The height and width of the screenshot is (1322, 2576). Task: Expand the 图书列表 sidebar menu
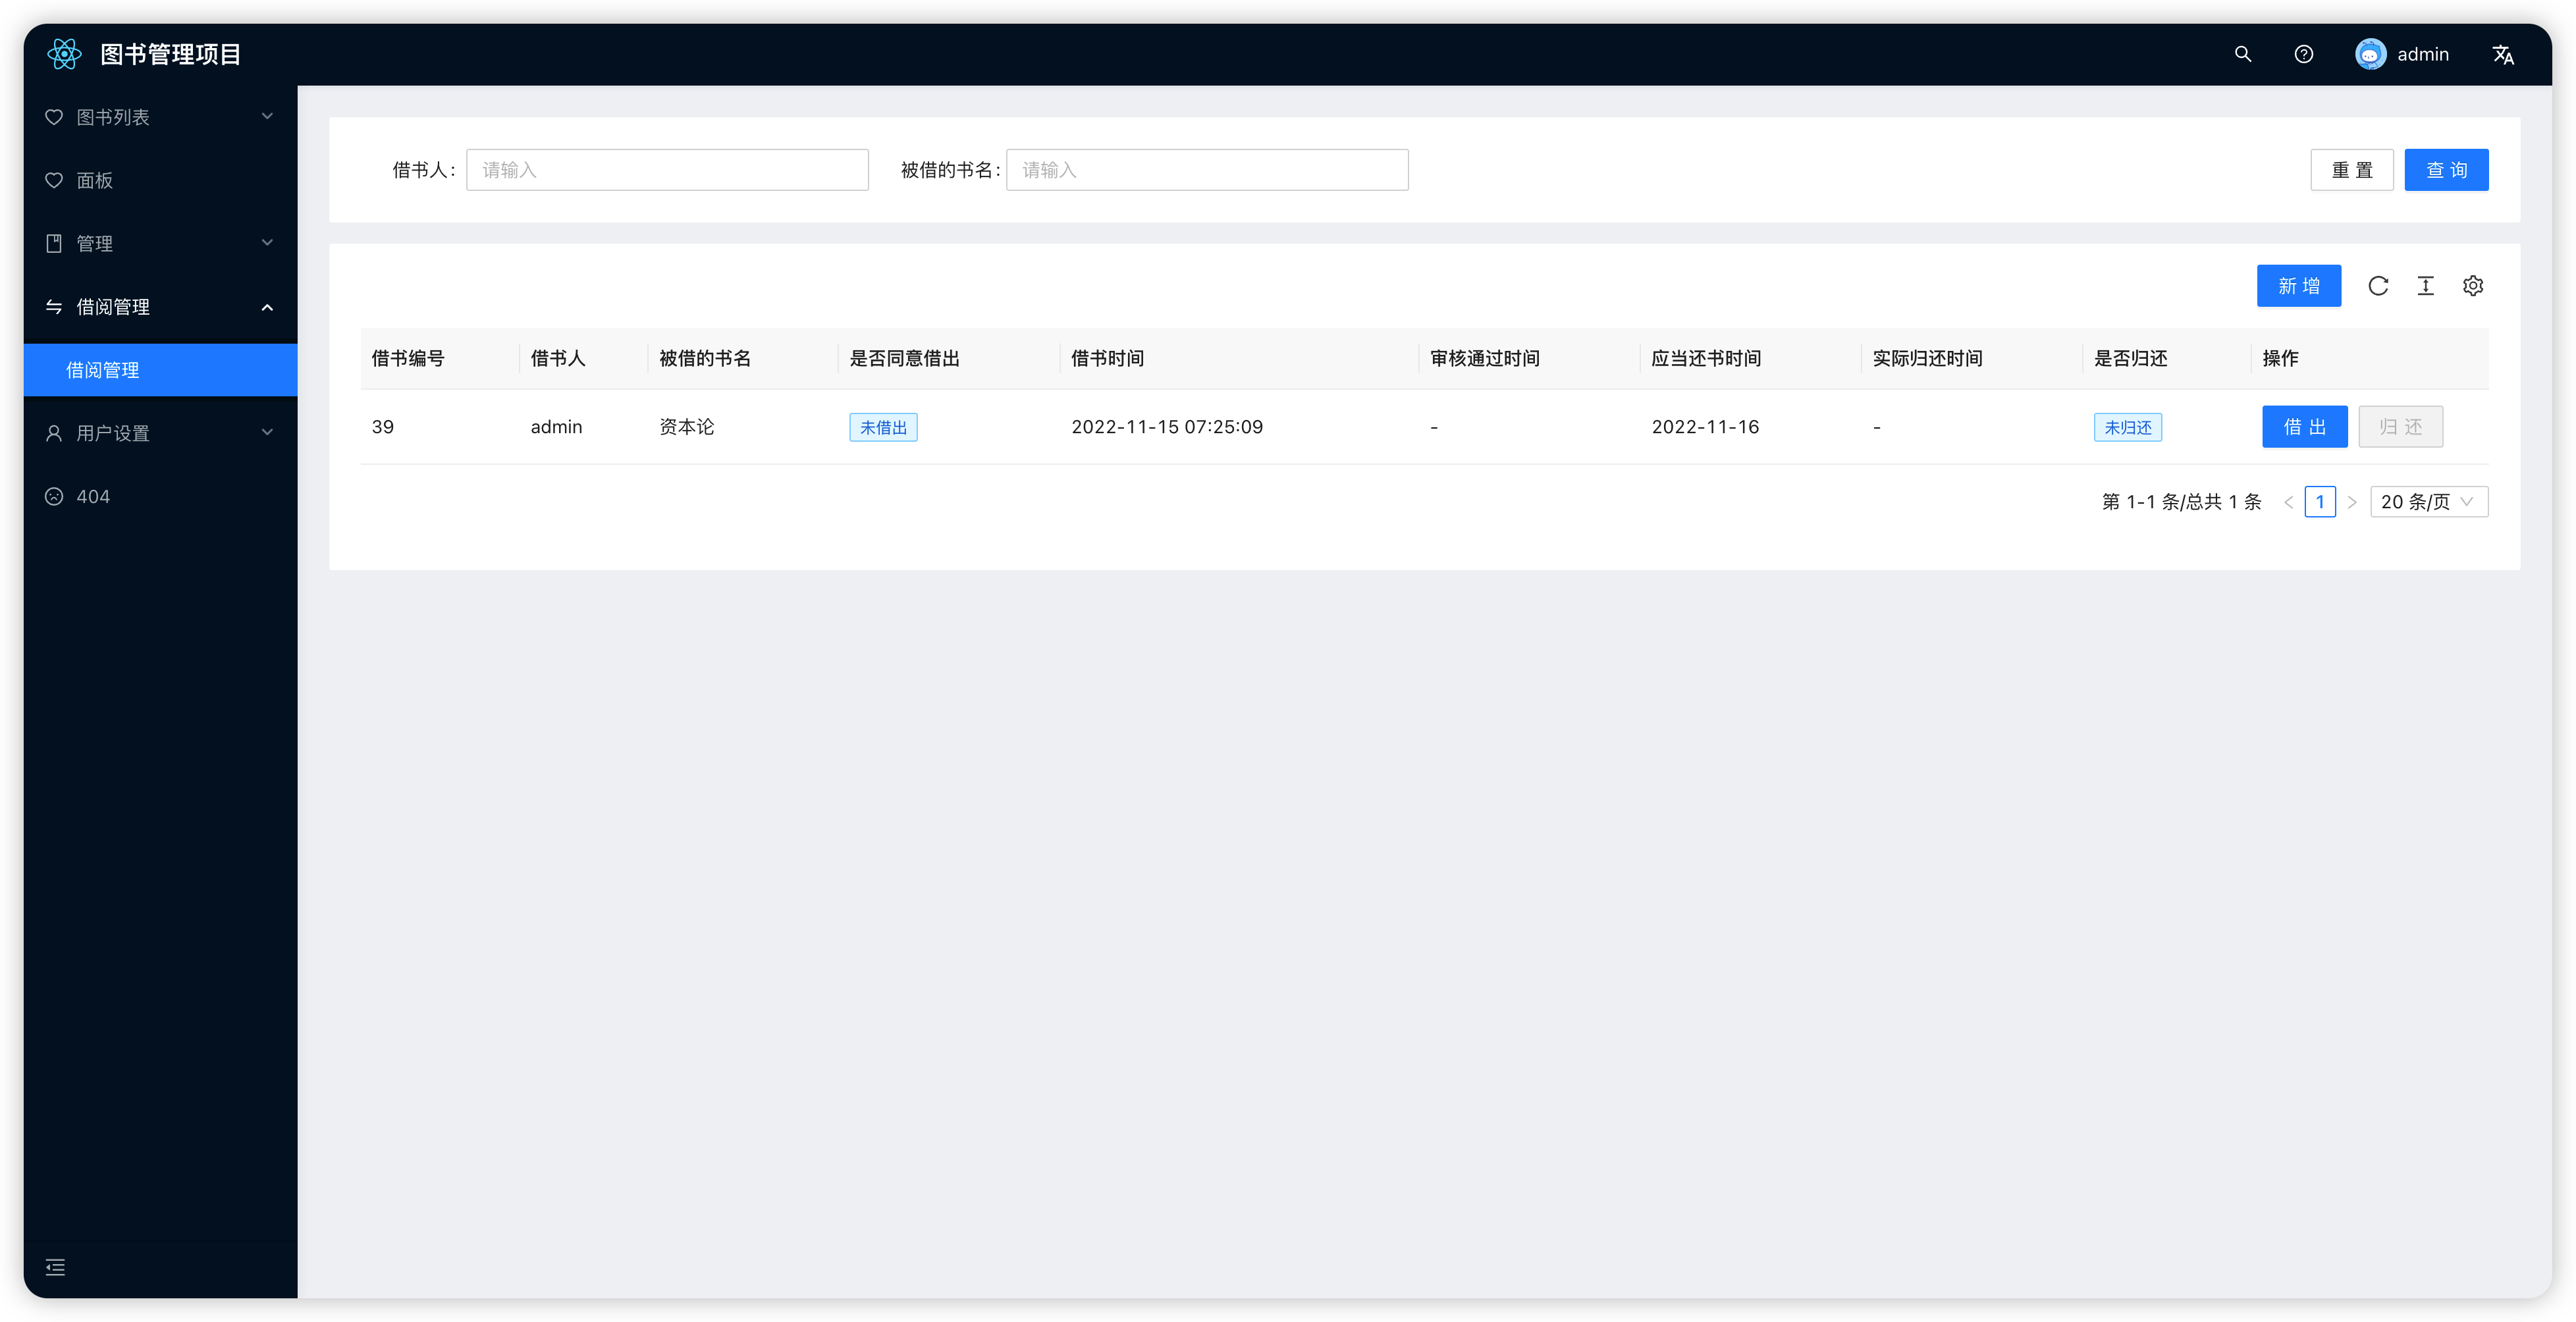160,117
